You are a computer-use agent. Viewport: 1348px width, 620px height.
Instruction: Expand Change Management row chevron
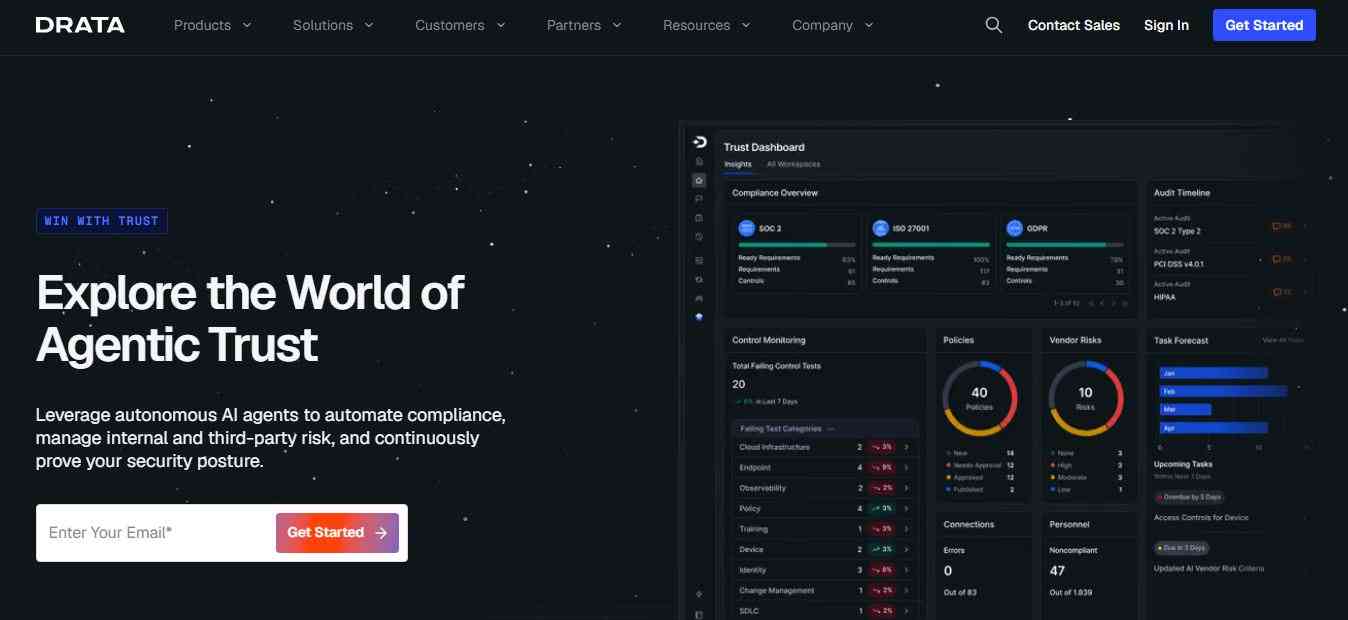[x=907, y=590]
